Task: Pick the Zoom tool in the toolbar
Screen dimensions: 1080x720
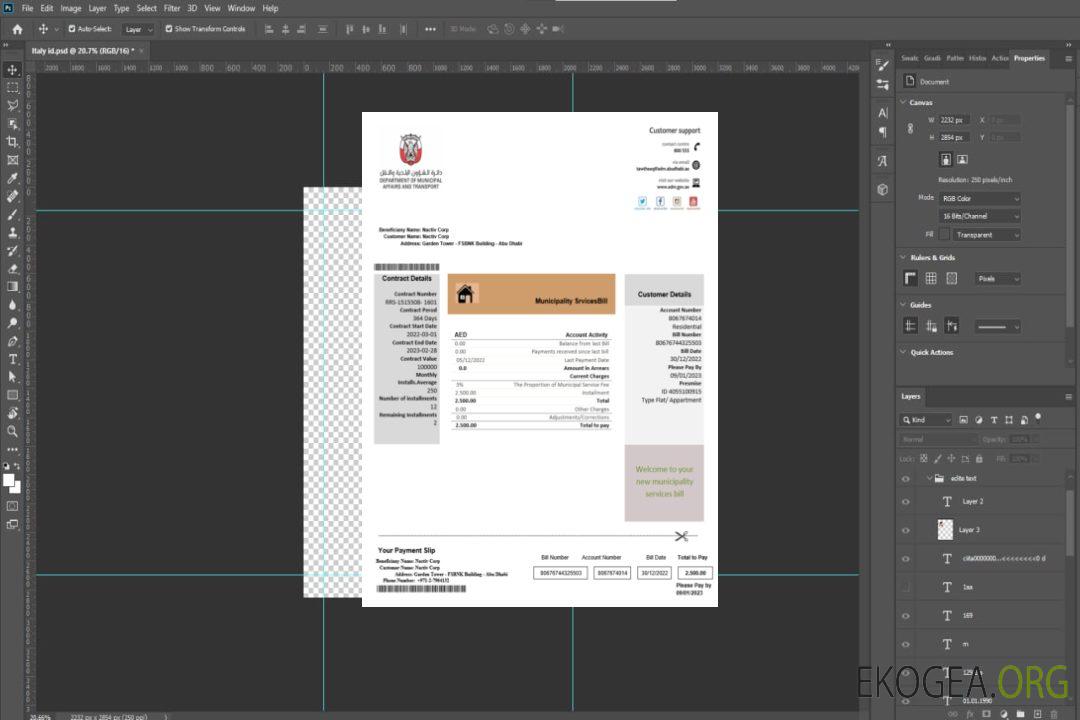Action: 13,431
